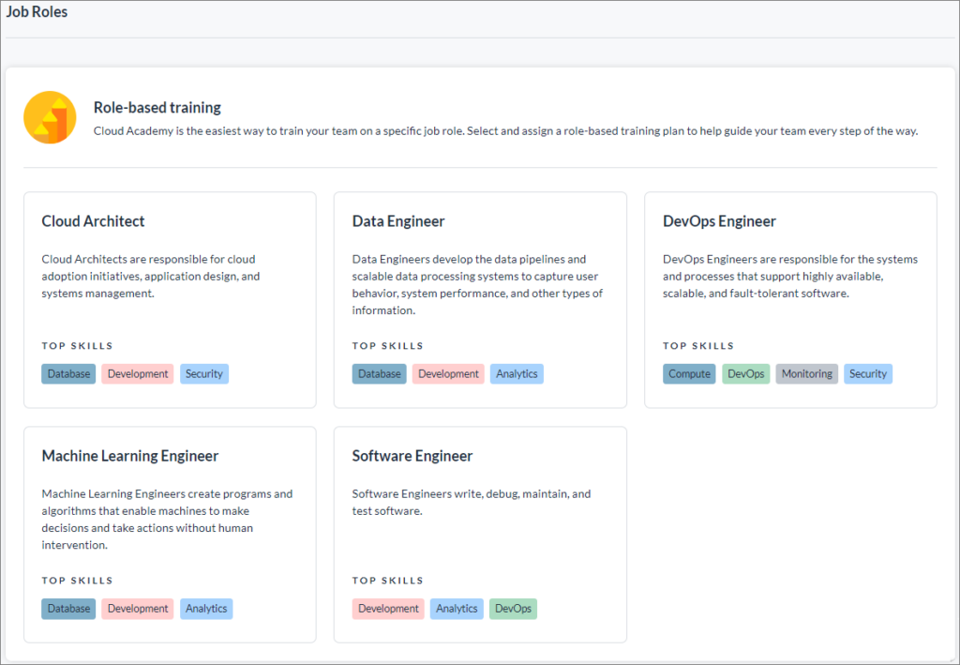The height and width of the screenshot is (665, 960).
Task: Select Database tag under Machine Learning Engineer
Action: (x=69, y=609)
